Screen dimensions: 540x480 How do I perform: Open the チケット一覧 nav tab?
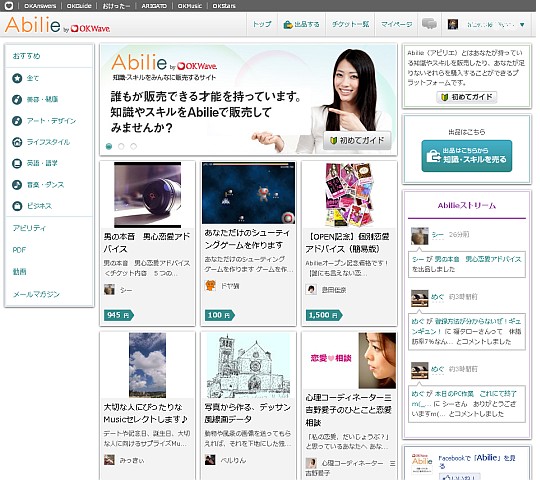(x=350, y=24)
